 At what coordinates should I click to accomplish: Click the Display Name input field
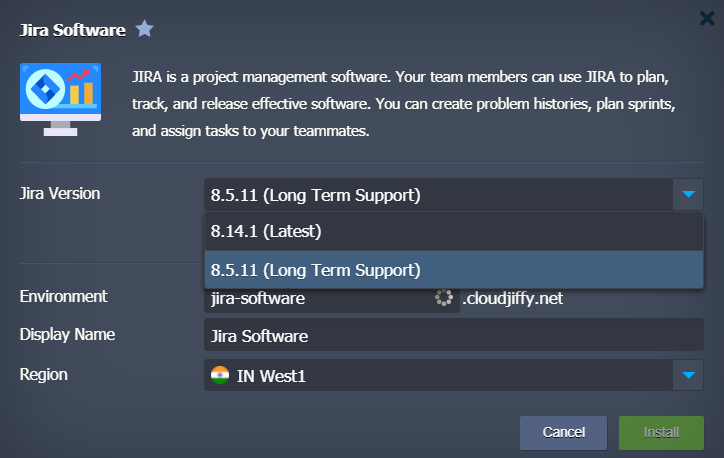[x=454, y=336]
